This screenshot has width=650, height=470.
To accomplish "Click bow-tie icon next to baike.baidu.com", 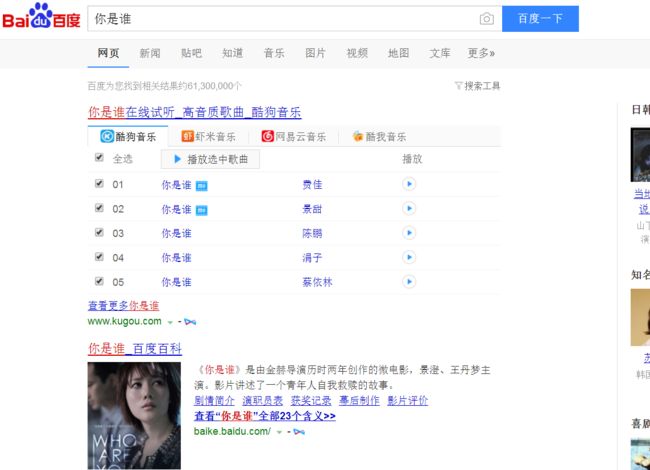I will (x=299, y=432).
